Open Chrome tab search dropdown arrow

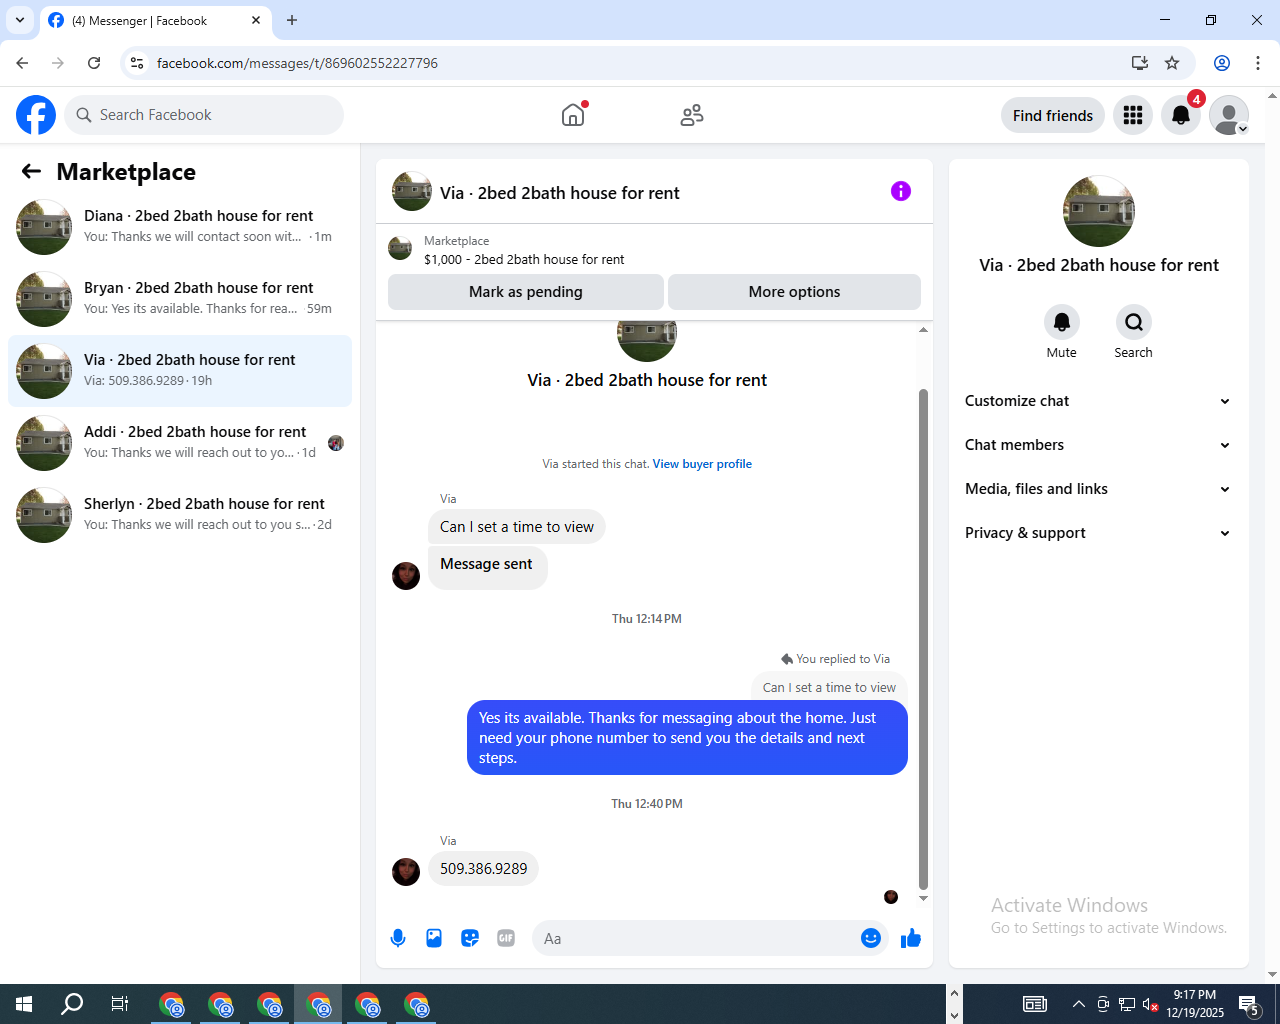19,20
